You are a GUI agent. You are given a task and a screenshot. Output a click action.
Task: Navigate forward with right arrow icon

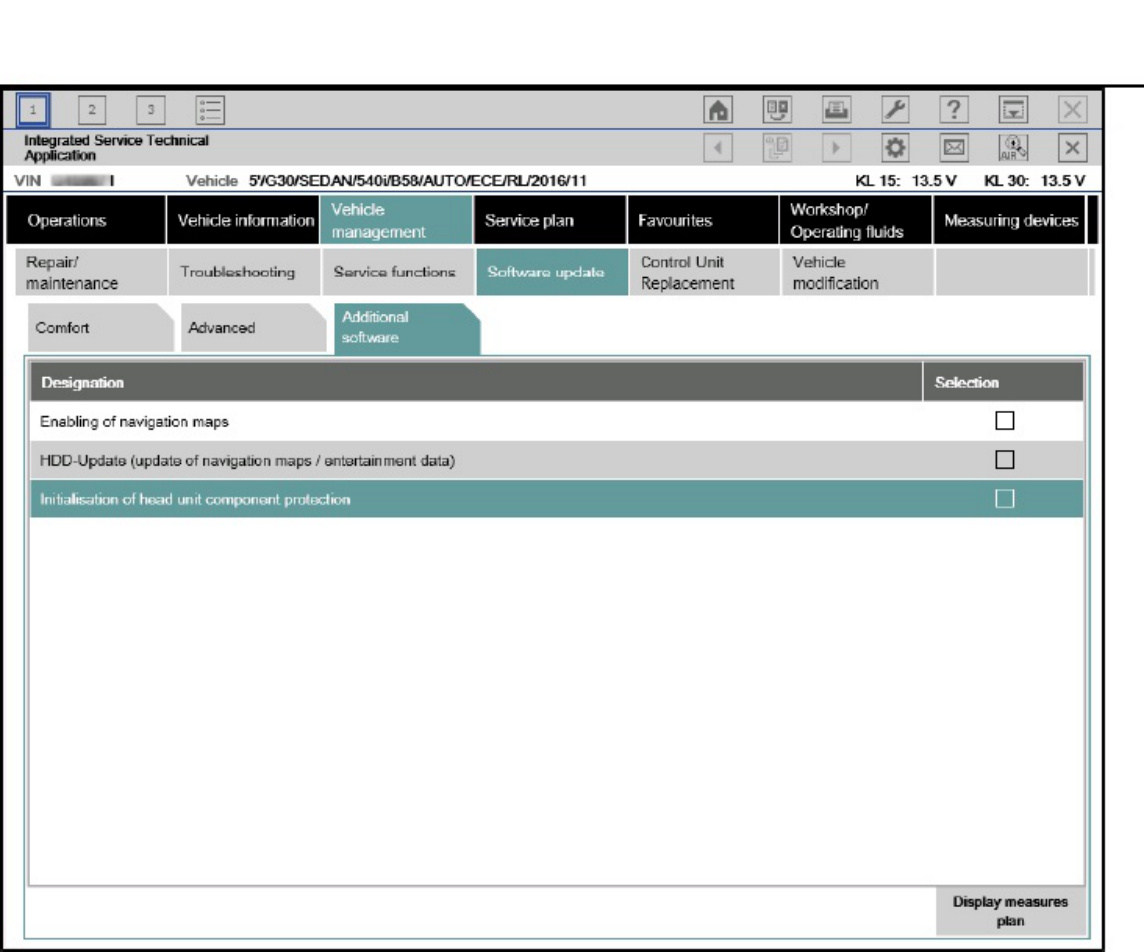coord(836,148)
